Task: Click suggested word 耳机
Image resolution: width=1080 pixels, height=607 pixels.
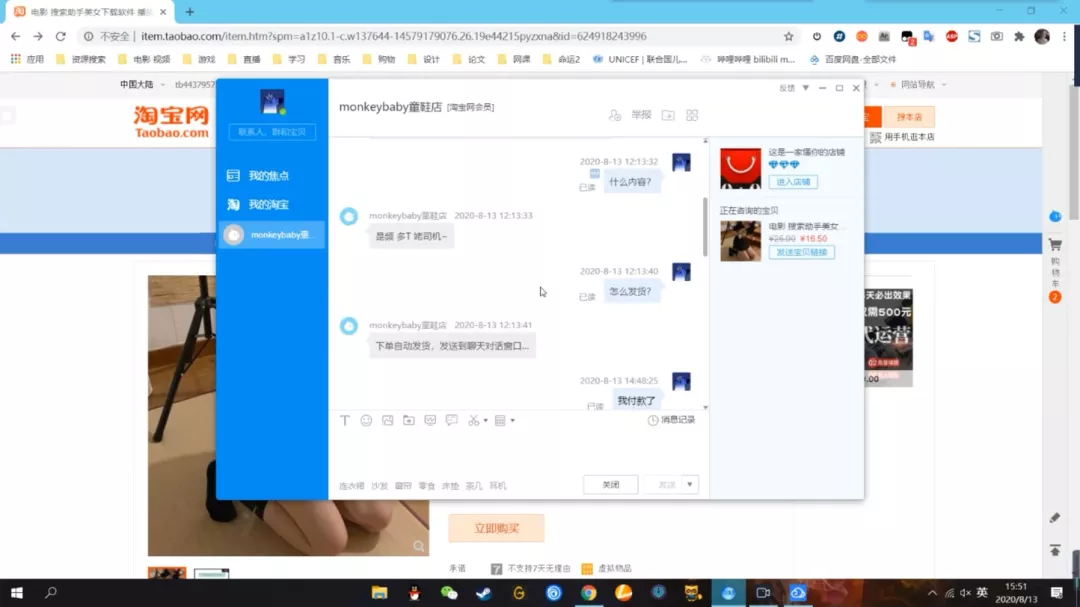Action: pos(498,486)
